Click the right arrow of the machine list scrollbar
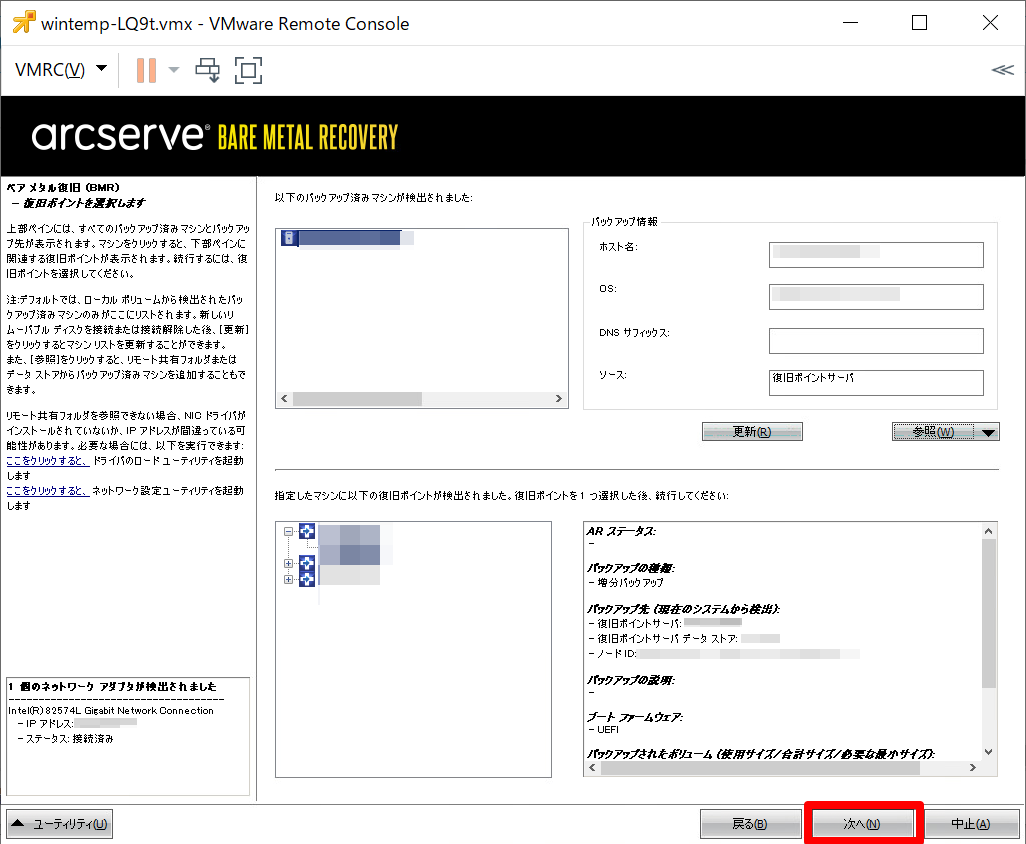The image size is (1026, 844). click(559, 398)
